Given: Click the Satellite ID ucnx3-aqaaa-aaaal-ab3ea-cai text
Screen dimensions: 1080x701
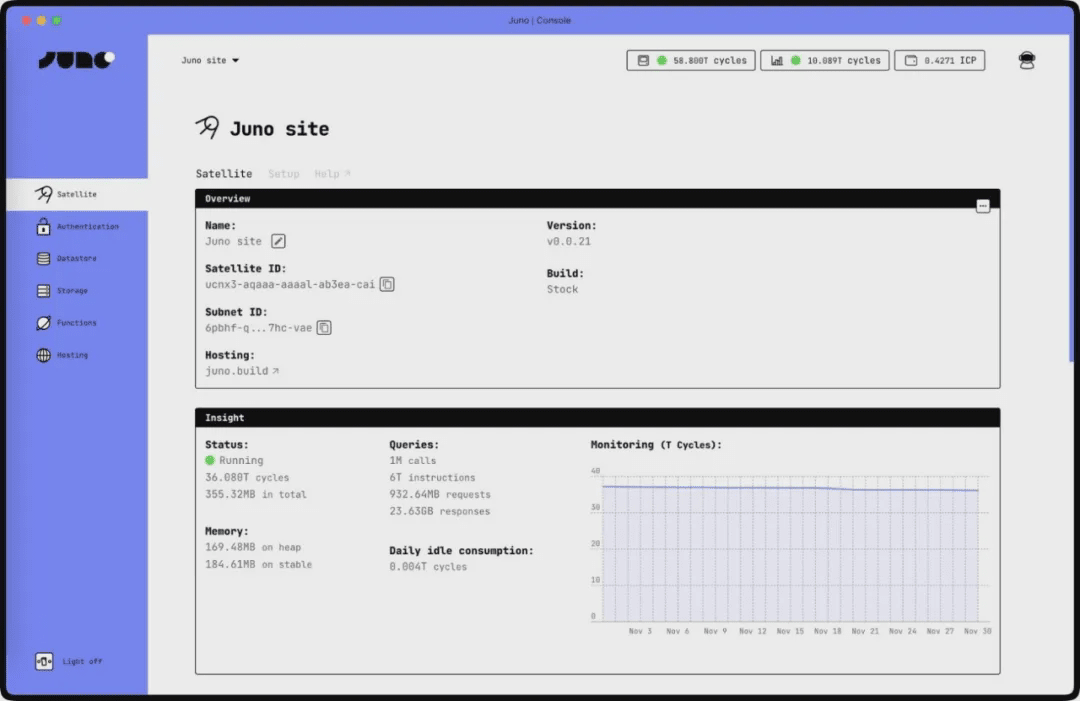Looking at the screenshot, I should (x=290, y=284).
